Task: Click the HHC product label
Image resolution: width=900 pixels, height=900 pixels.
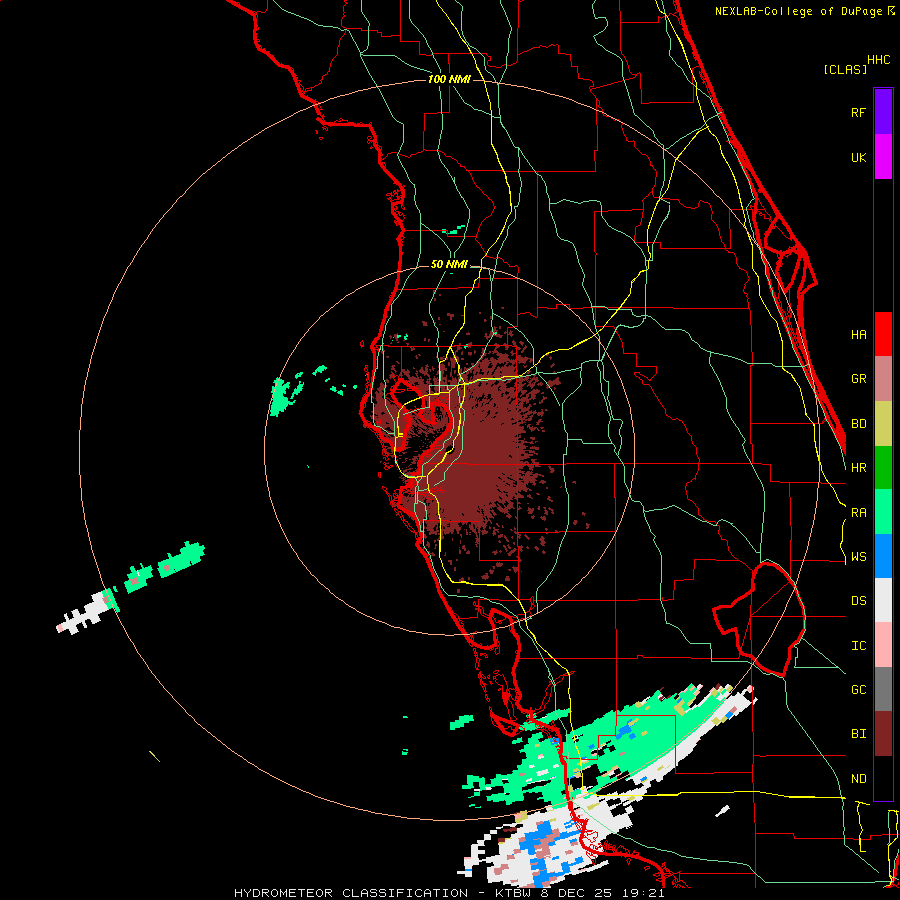Action: (879, 60)
